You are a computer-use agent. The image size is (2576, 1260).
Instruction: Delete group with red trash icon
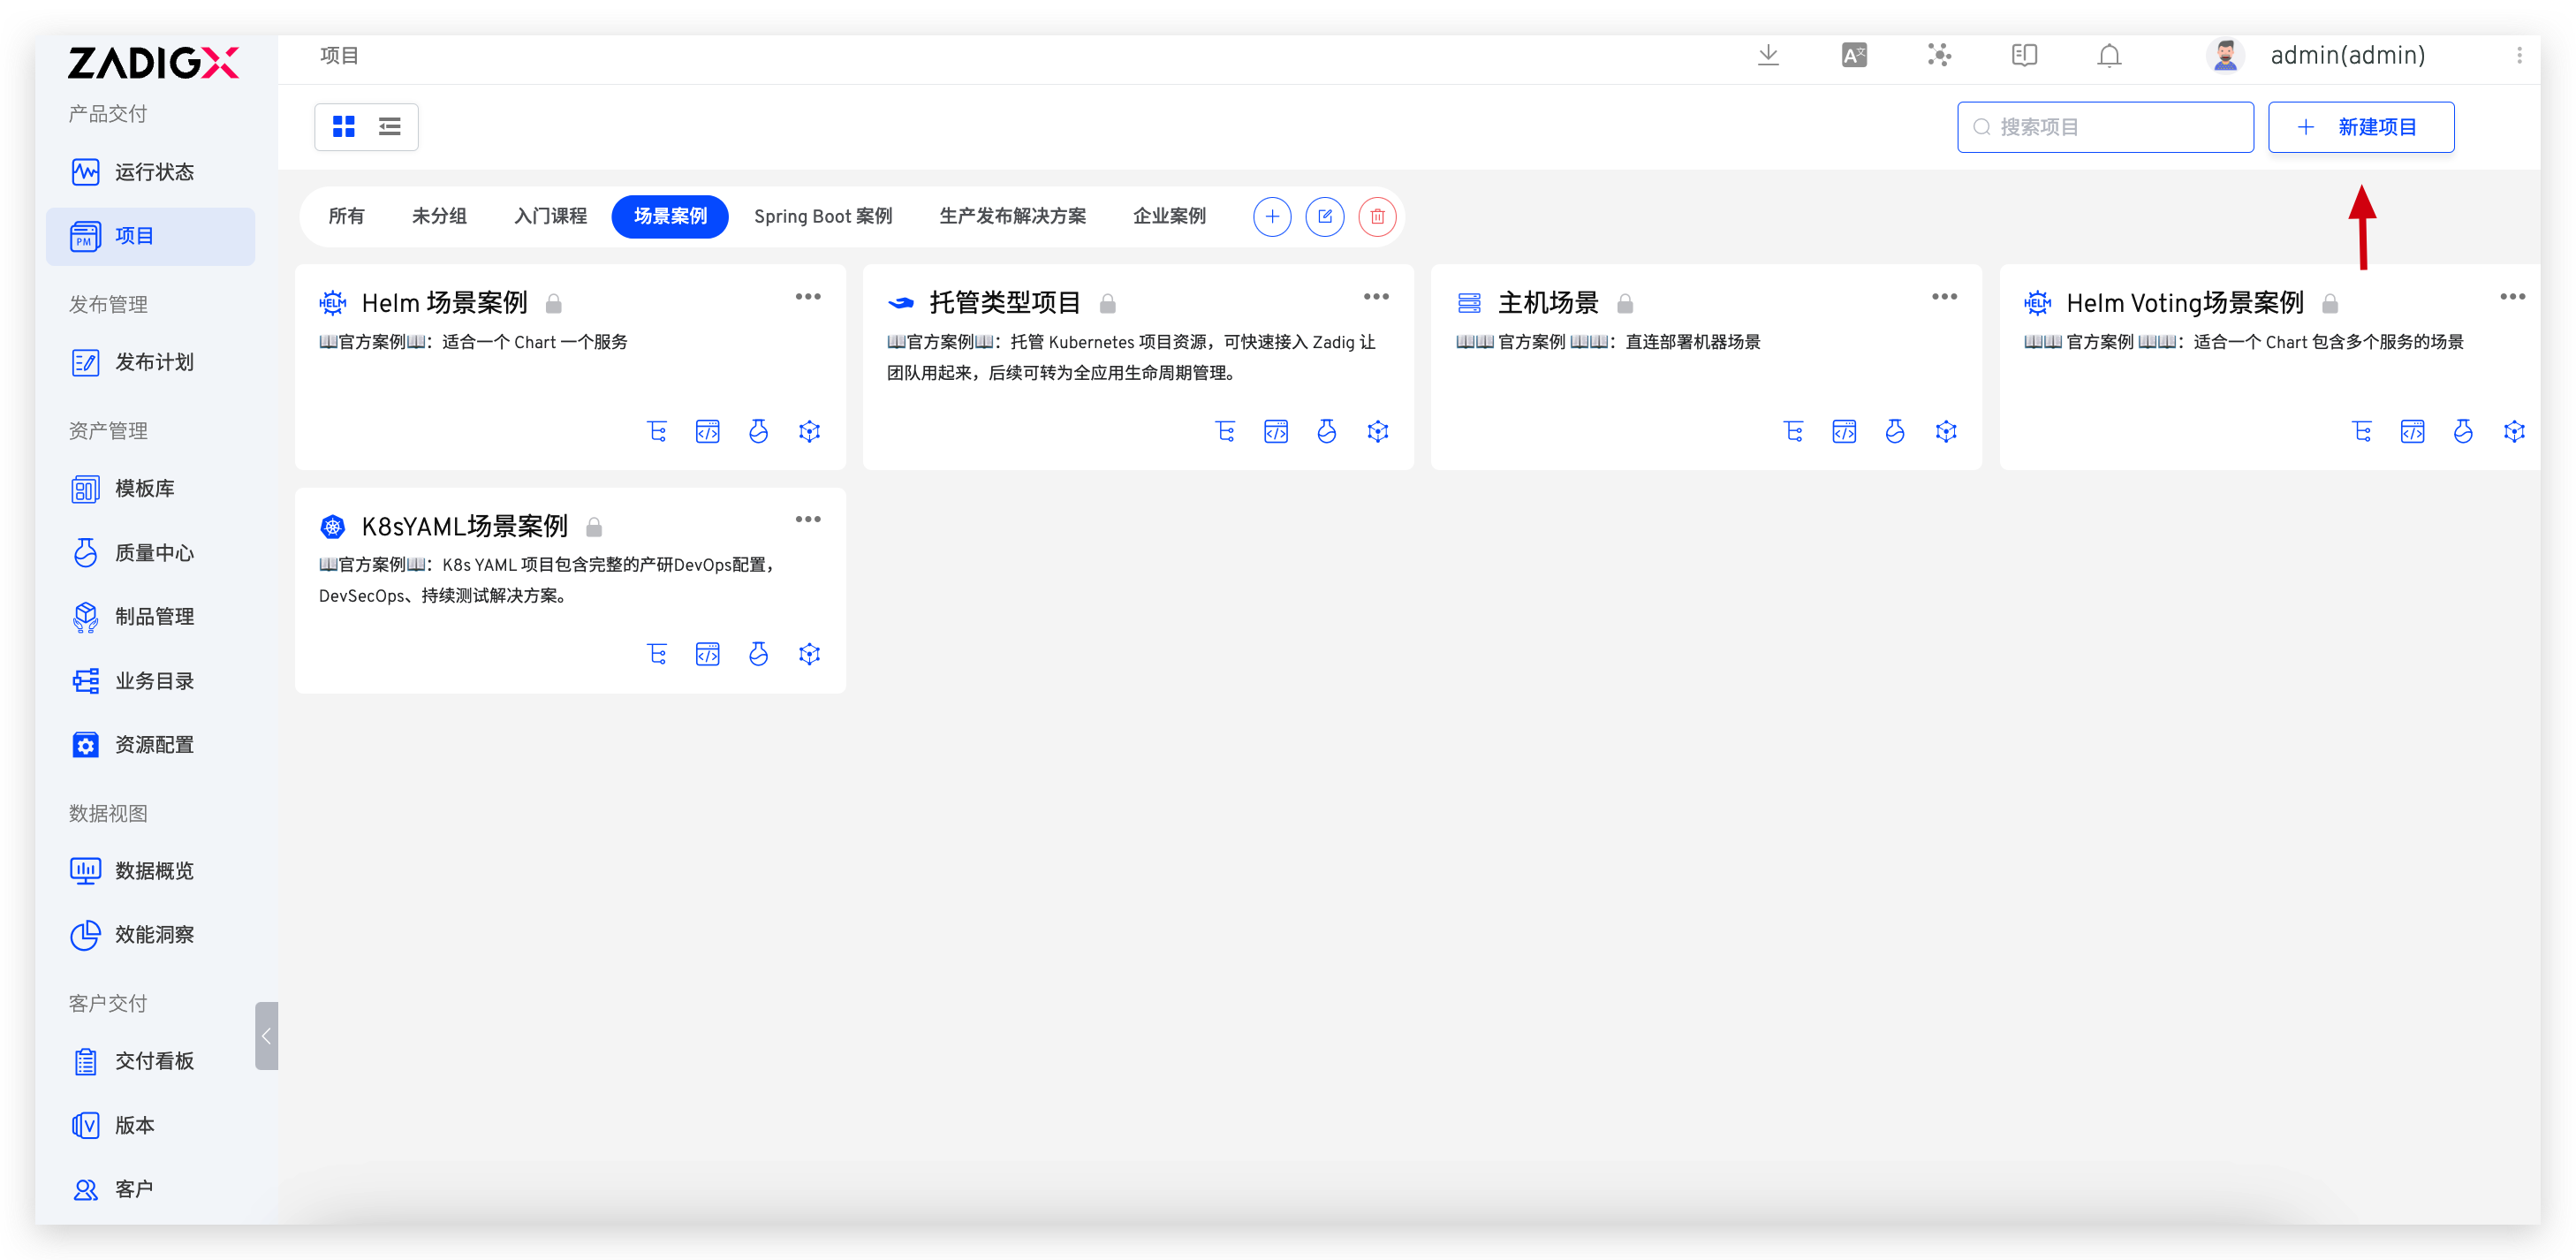pos(1377,216)
